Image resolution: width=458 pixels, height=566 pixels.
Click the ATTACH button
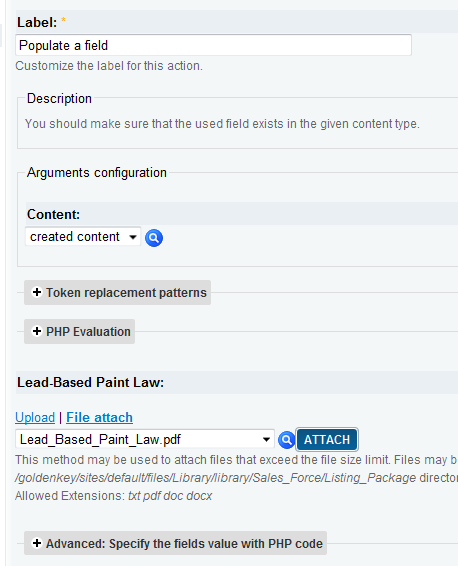point(327,440)
